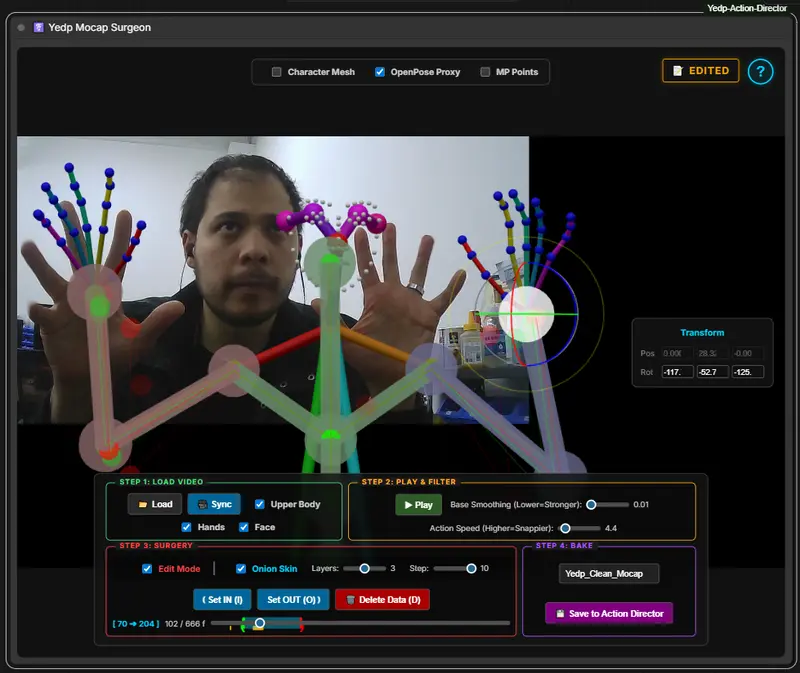Click the Action Speed slider handle
This screenshot has height=673, width=800.
pyautogui.click(x=565, y=528)
